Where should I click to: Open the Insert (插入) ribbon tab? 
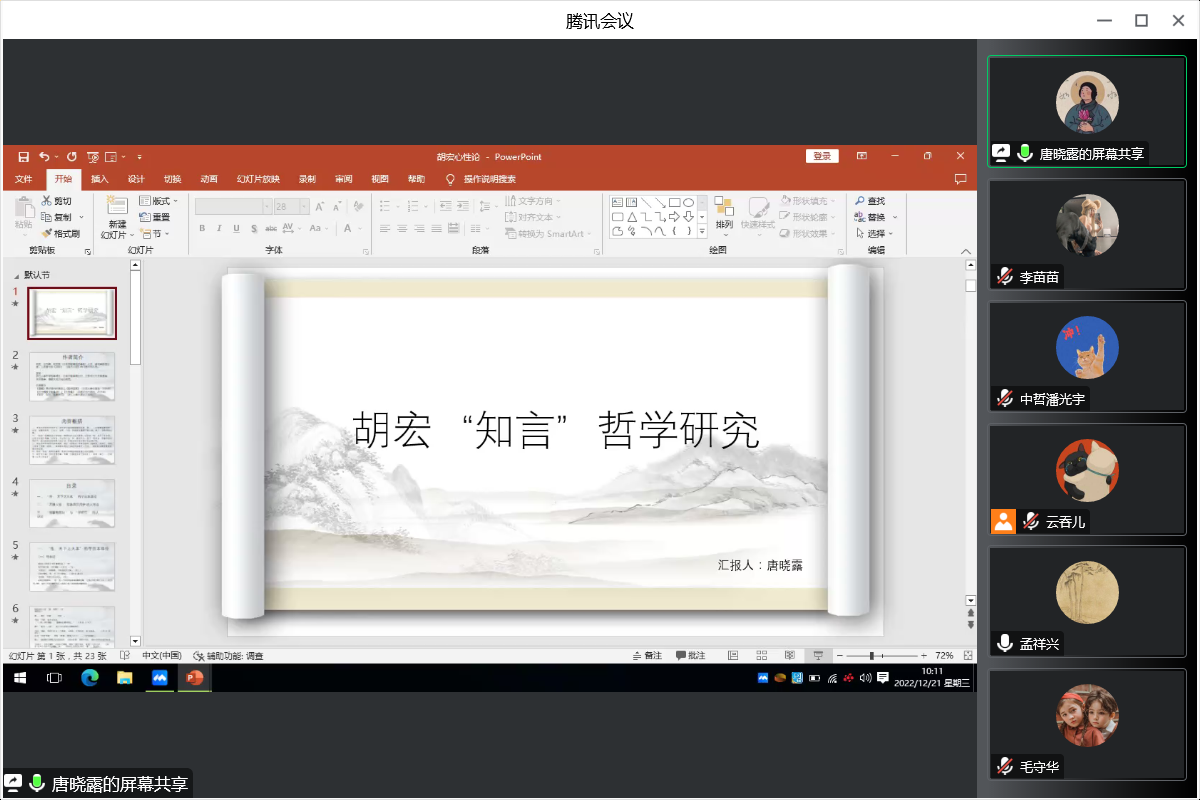pos(100,179)
